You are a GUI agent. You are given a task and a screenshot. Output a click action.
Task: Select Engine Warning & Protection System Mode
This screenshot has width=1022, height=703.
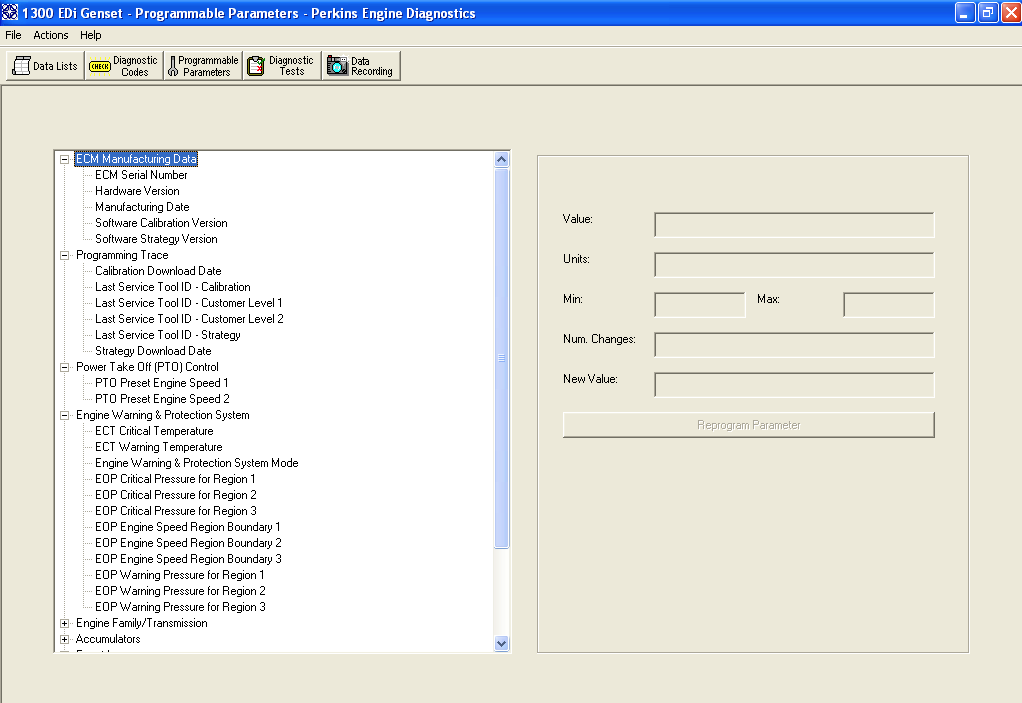[x=197, y=463]
